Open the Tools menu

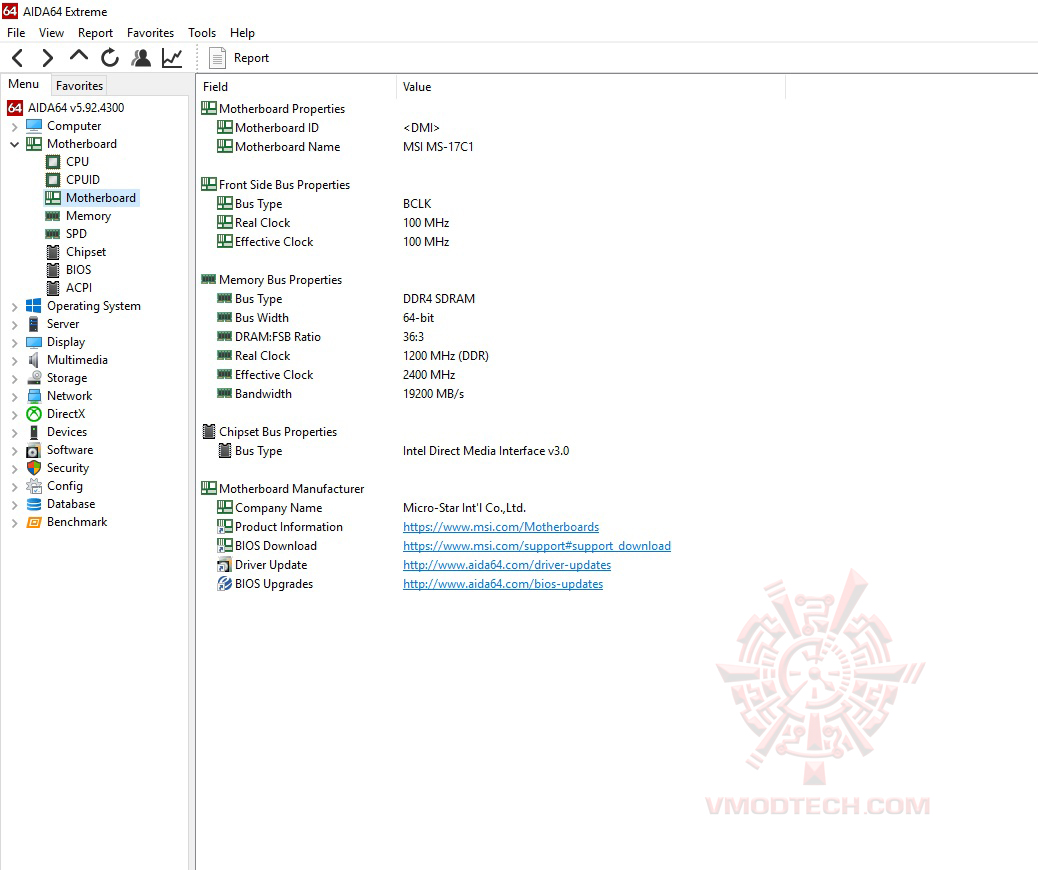point(202,32)
